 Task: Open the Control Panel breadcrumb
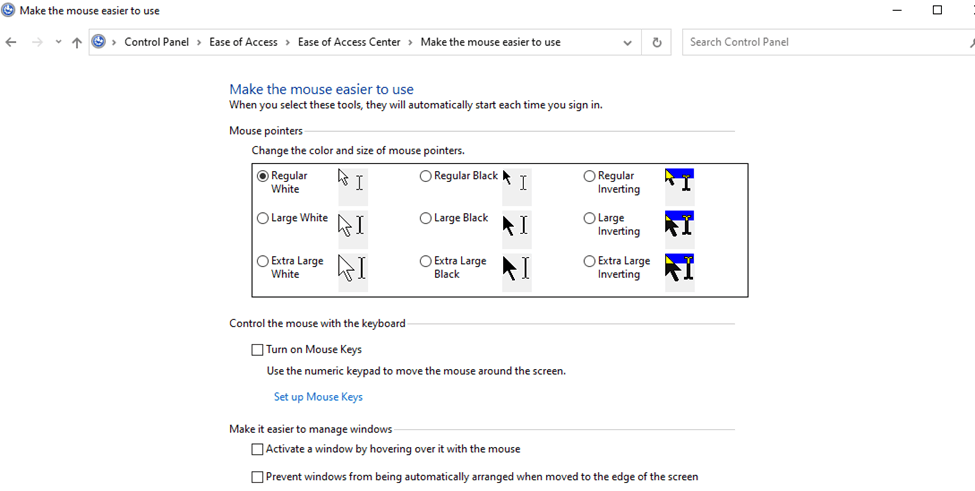pos(157,42)
